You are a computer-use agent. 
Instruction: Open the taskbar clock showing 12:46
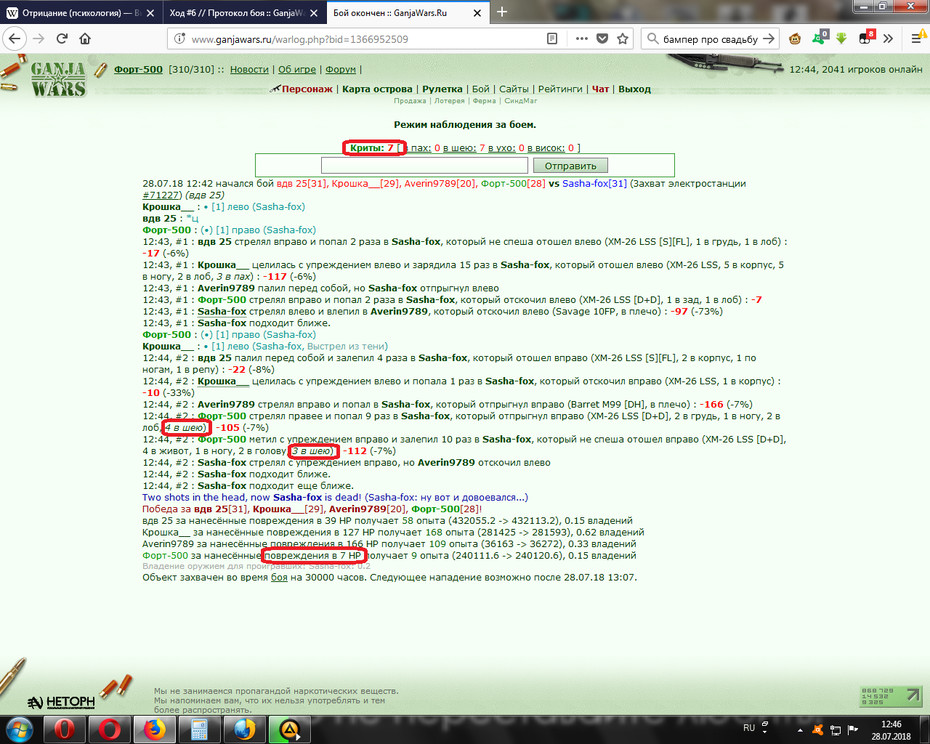point(891,730)
